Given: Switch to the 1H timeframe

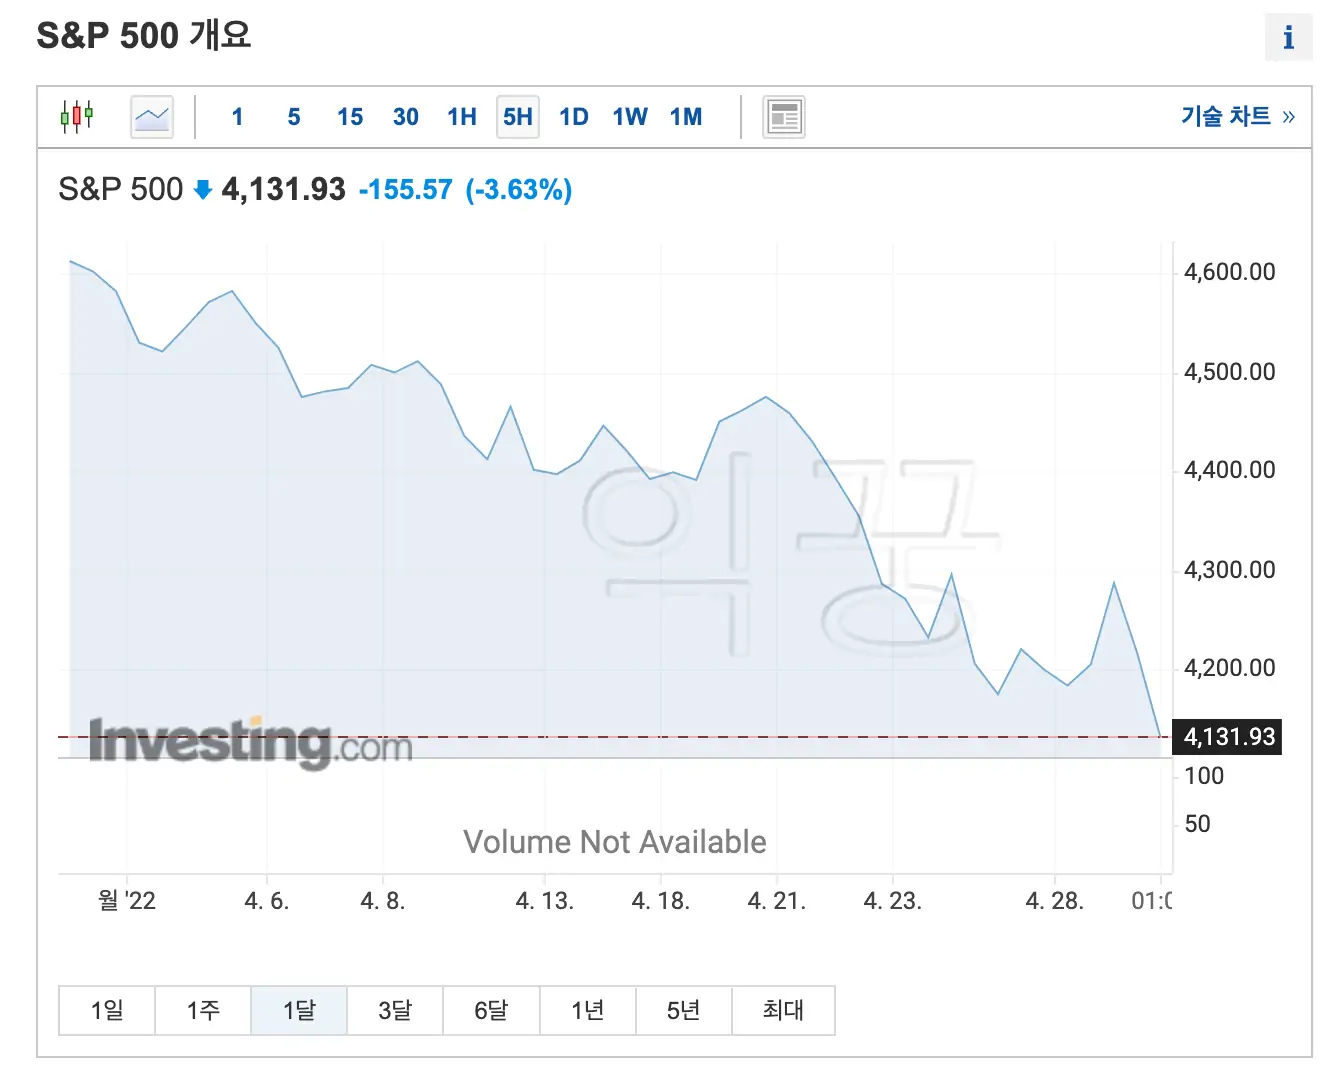Looking at the screenshot, I should point(461,116).
